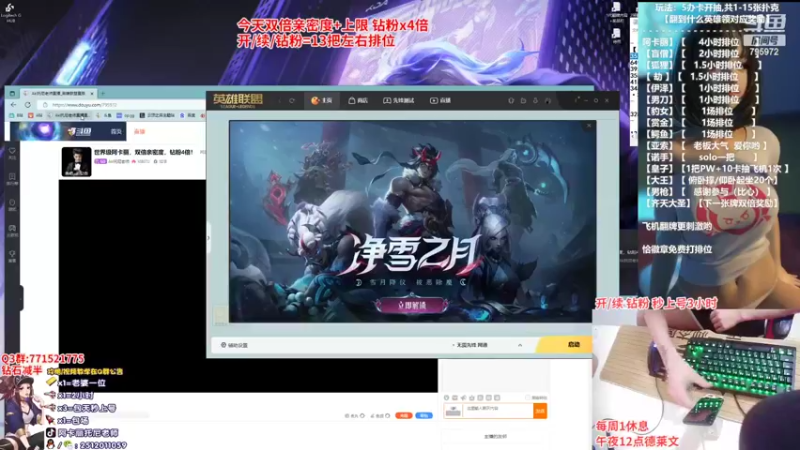Click the 立即前往 button on the banner
This screenshot has height=450, width=800.
point(412,305)
